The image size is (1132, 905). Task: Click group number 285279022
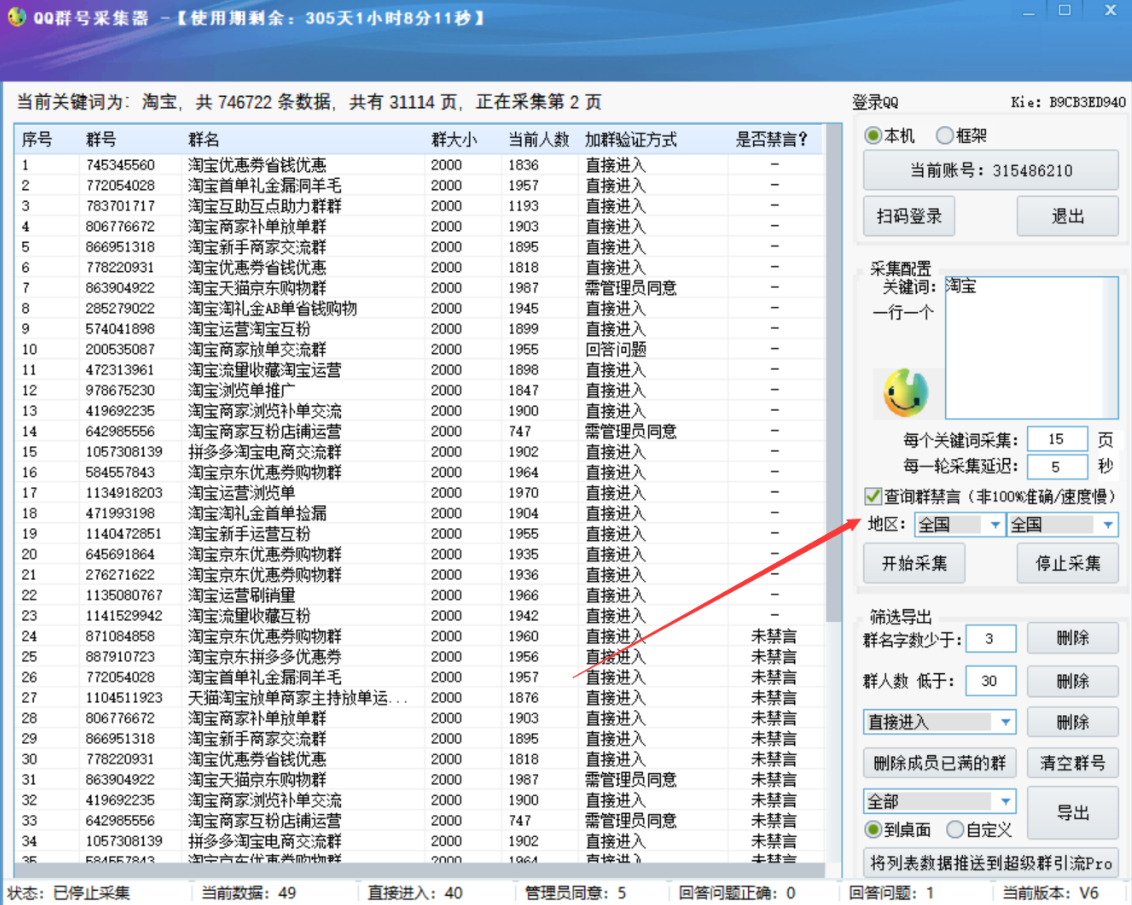[x=120, y=309]
